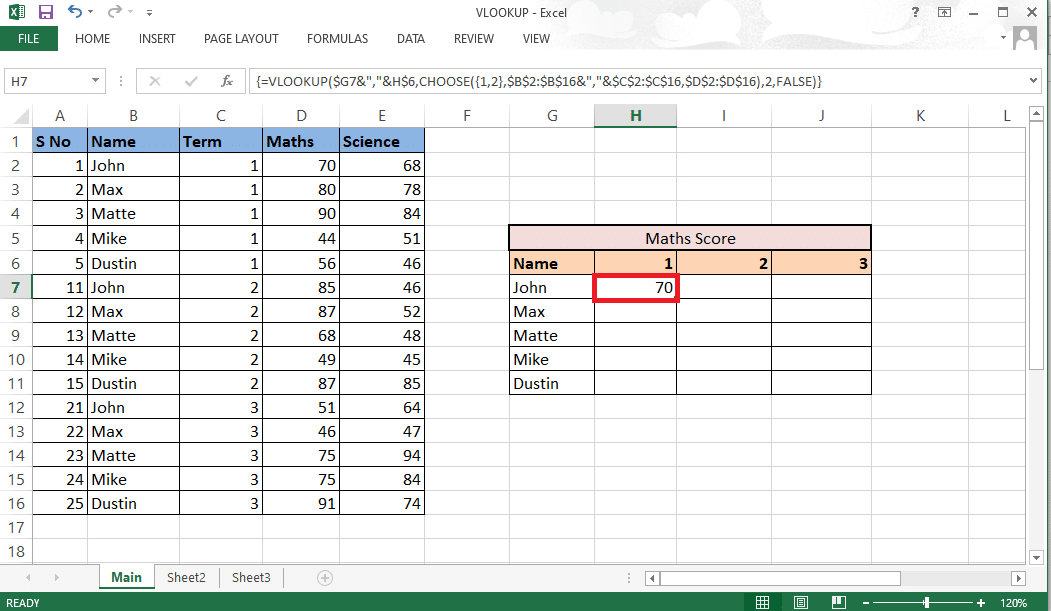Screen dimensions: 1051x611
Task: Switch to Page Break Preview icon
Action: point(839,602)
